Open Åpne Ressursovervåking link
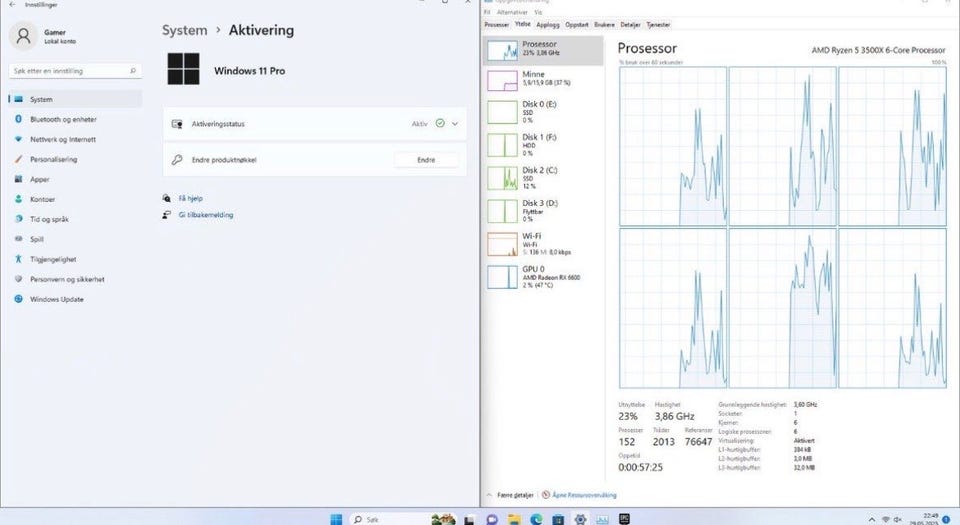960x525 pixels. 584,495
